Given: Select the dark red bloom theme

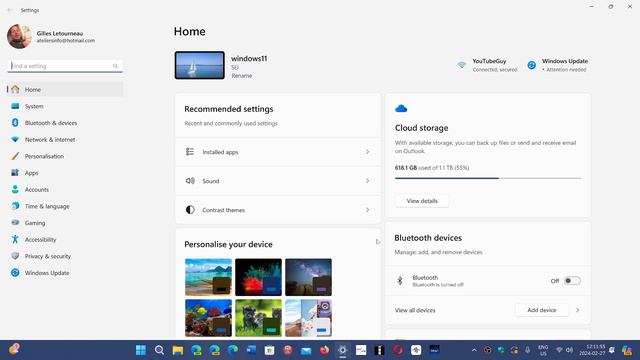Looking at the screenshot, I should click(x=258, y=277).
